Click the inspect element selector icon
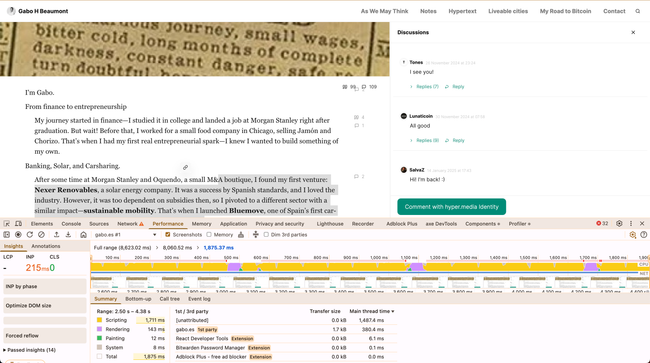The height and width of the screenshot is (363, 650). (x=7, y=224)
